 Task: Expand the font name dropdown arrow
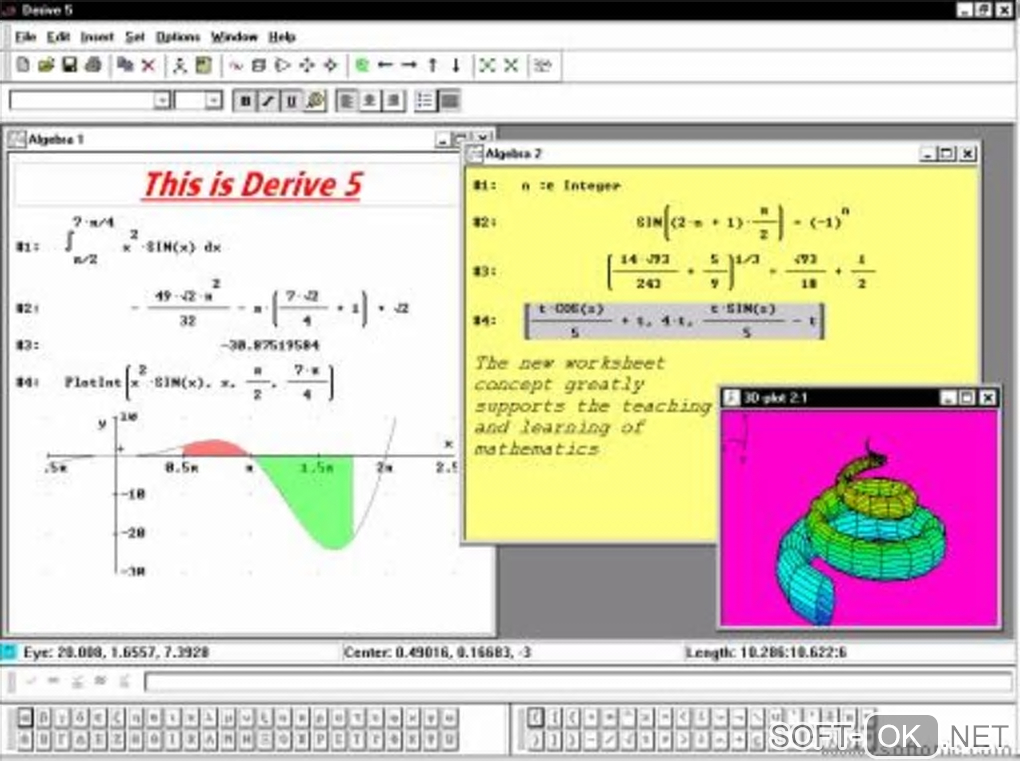tap(162, 101)
